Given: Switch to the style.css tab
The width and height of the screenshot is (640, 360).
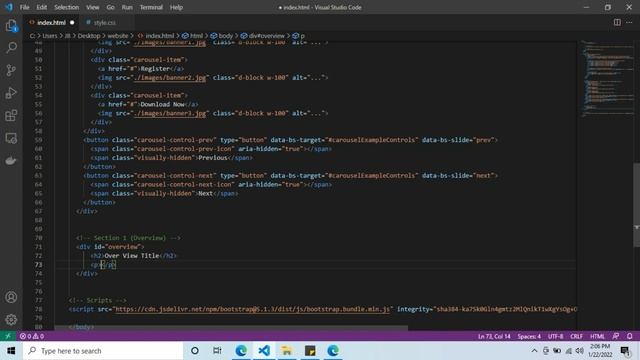Looking at the screenshot, I should pos(104,22).
